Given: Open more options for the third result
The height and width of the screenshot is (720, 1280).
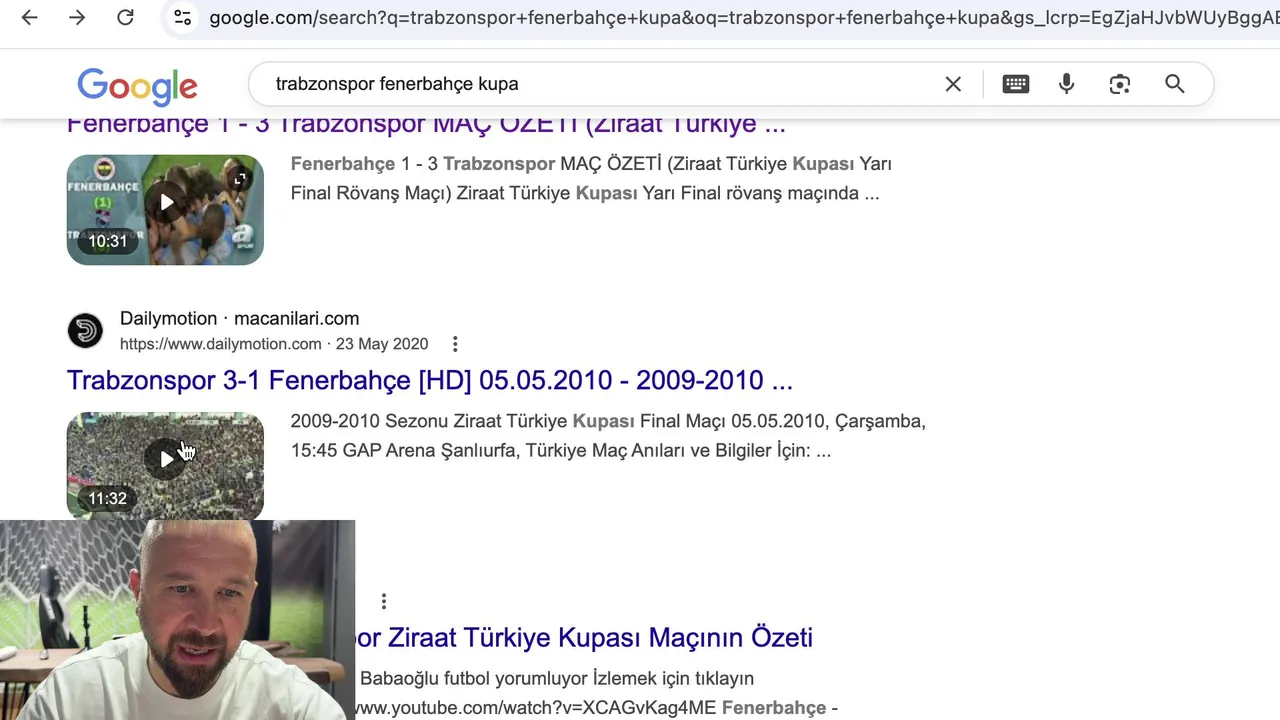Looking at the screenshot, I should (383, 601).
